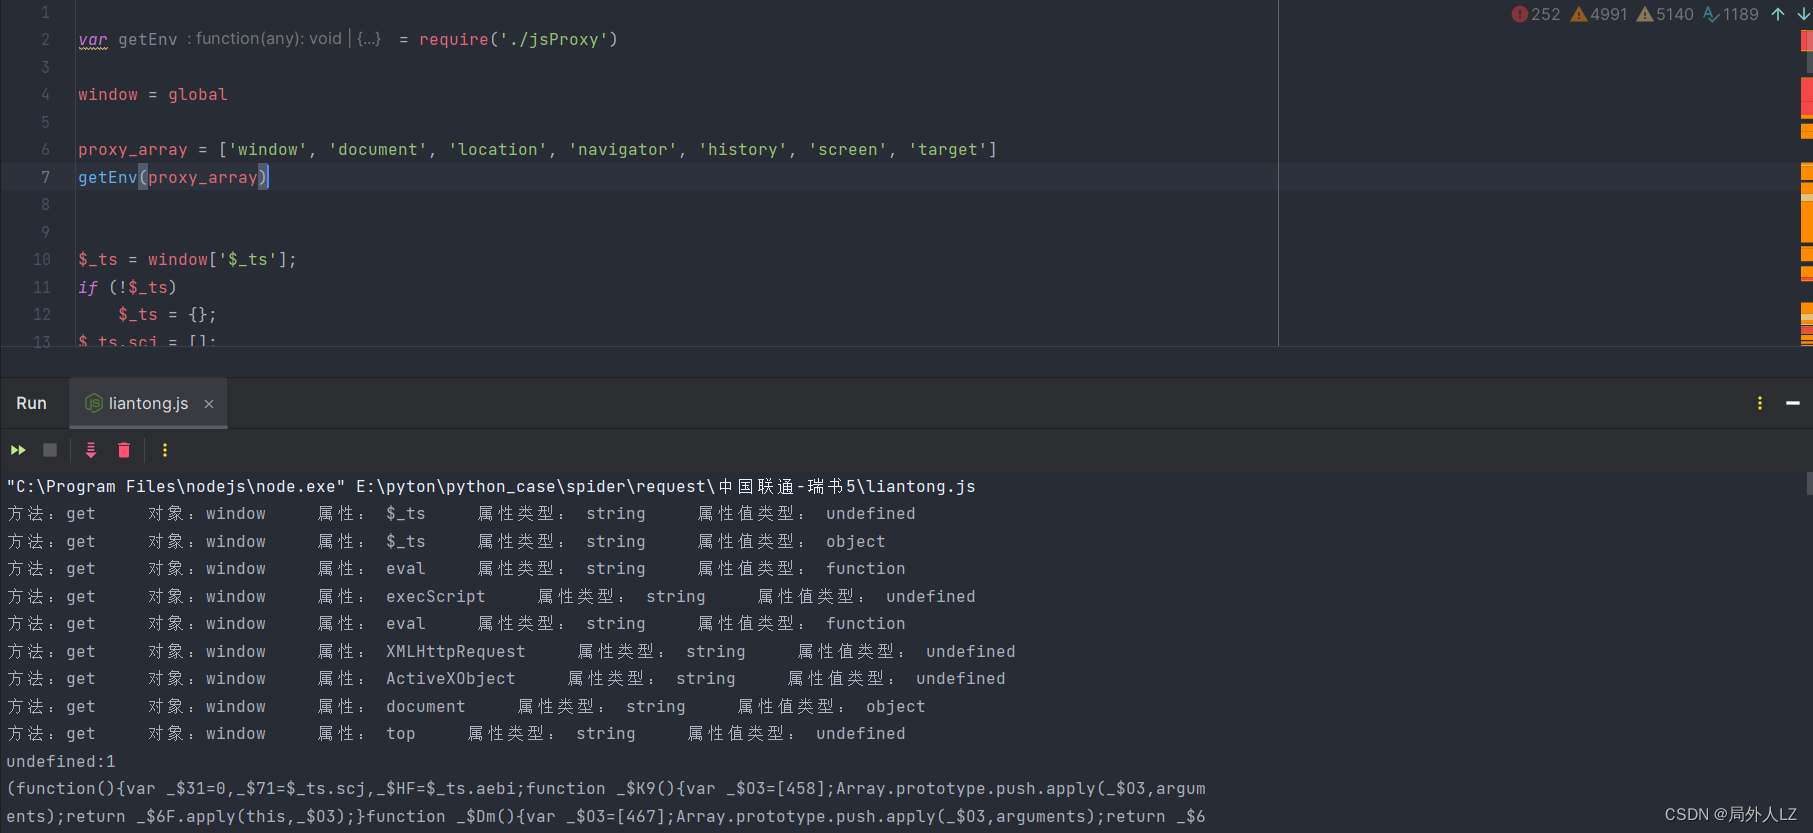
Task: Click the document property log row
Action: (466, 706)
